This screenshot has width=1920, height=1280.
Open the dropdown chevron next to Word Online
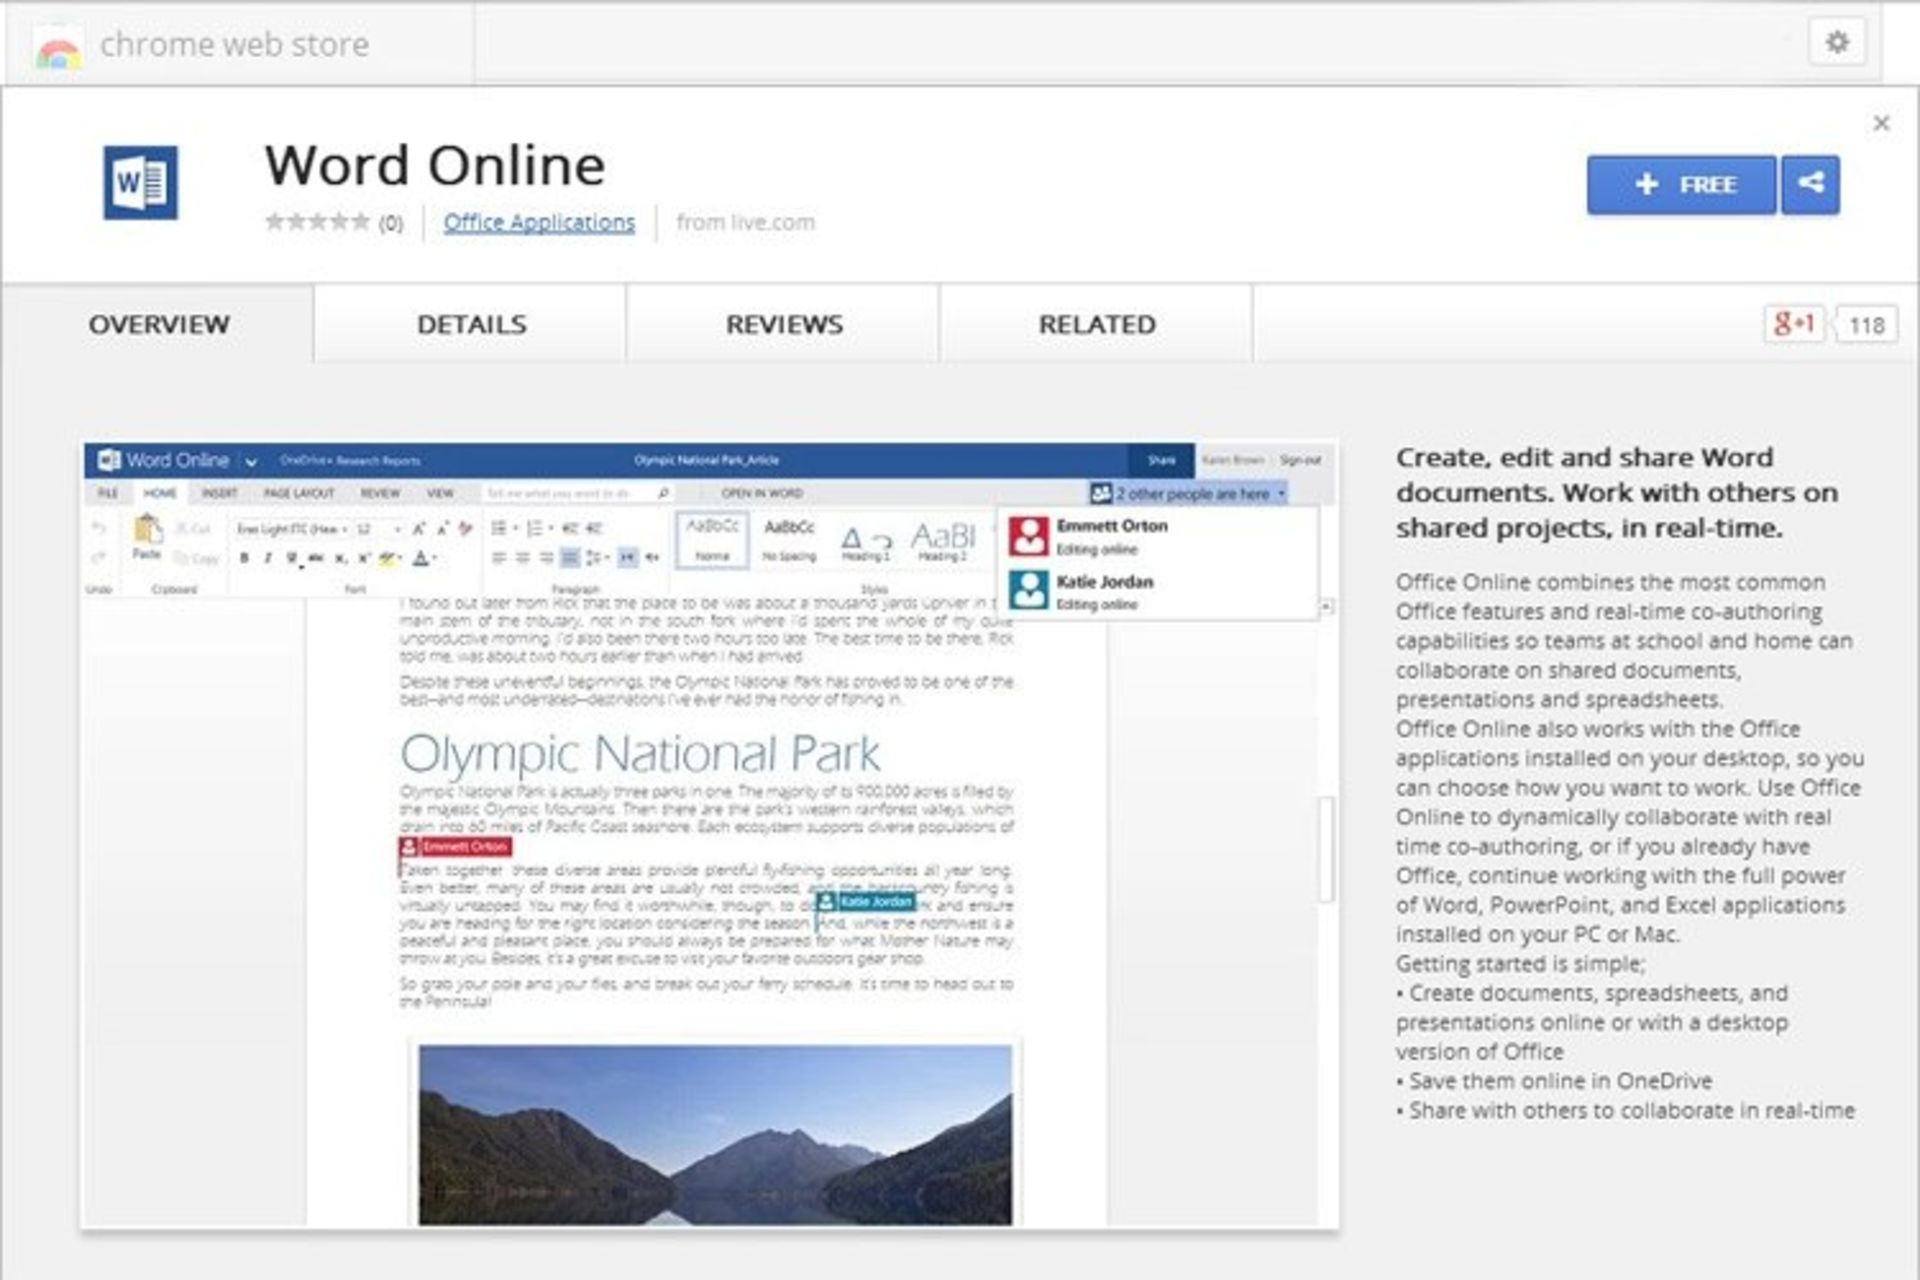click(251, 462)
